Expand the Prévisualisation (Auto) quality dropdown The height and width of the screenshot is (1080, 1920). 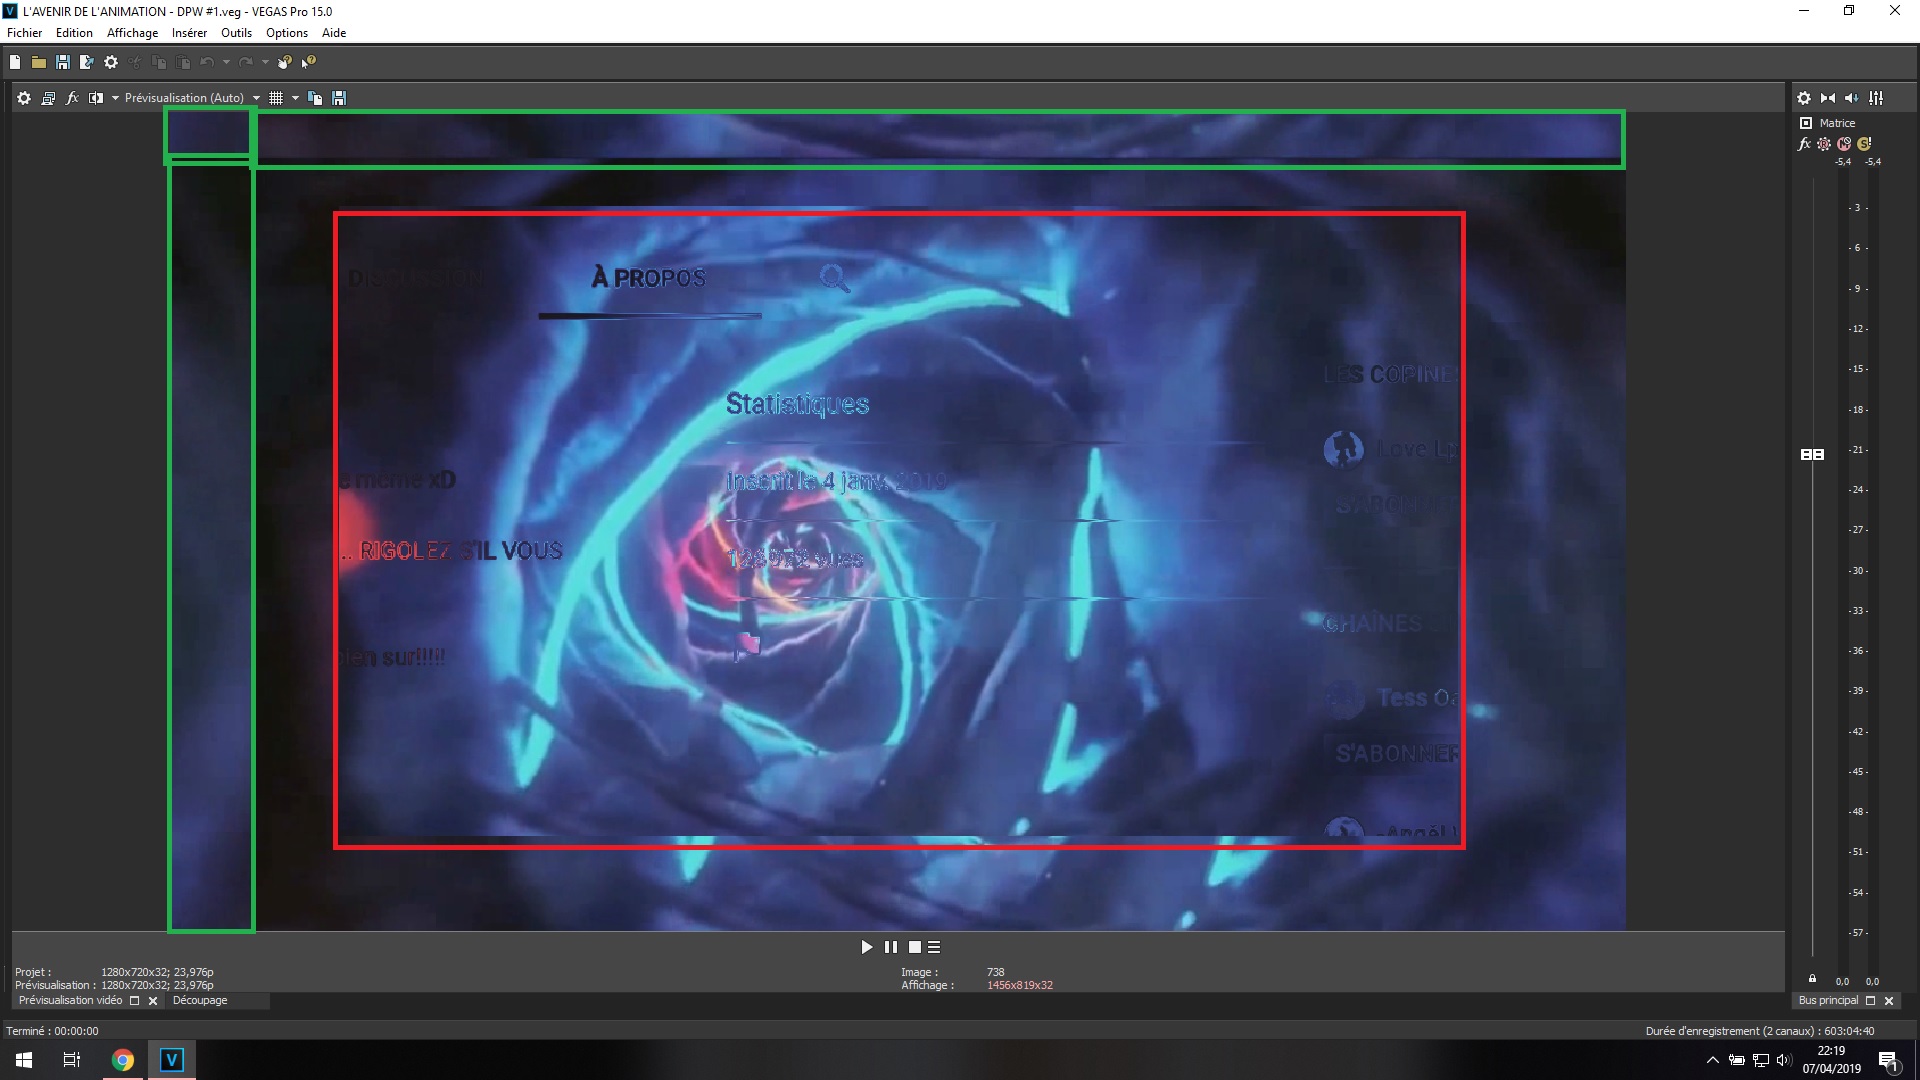[256, 98]
